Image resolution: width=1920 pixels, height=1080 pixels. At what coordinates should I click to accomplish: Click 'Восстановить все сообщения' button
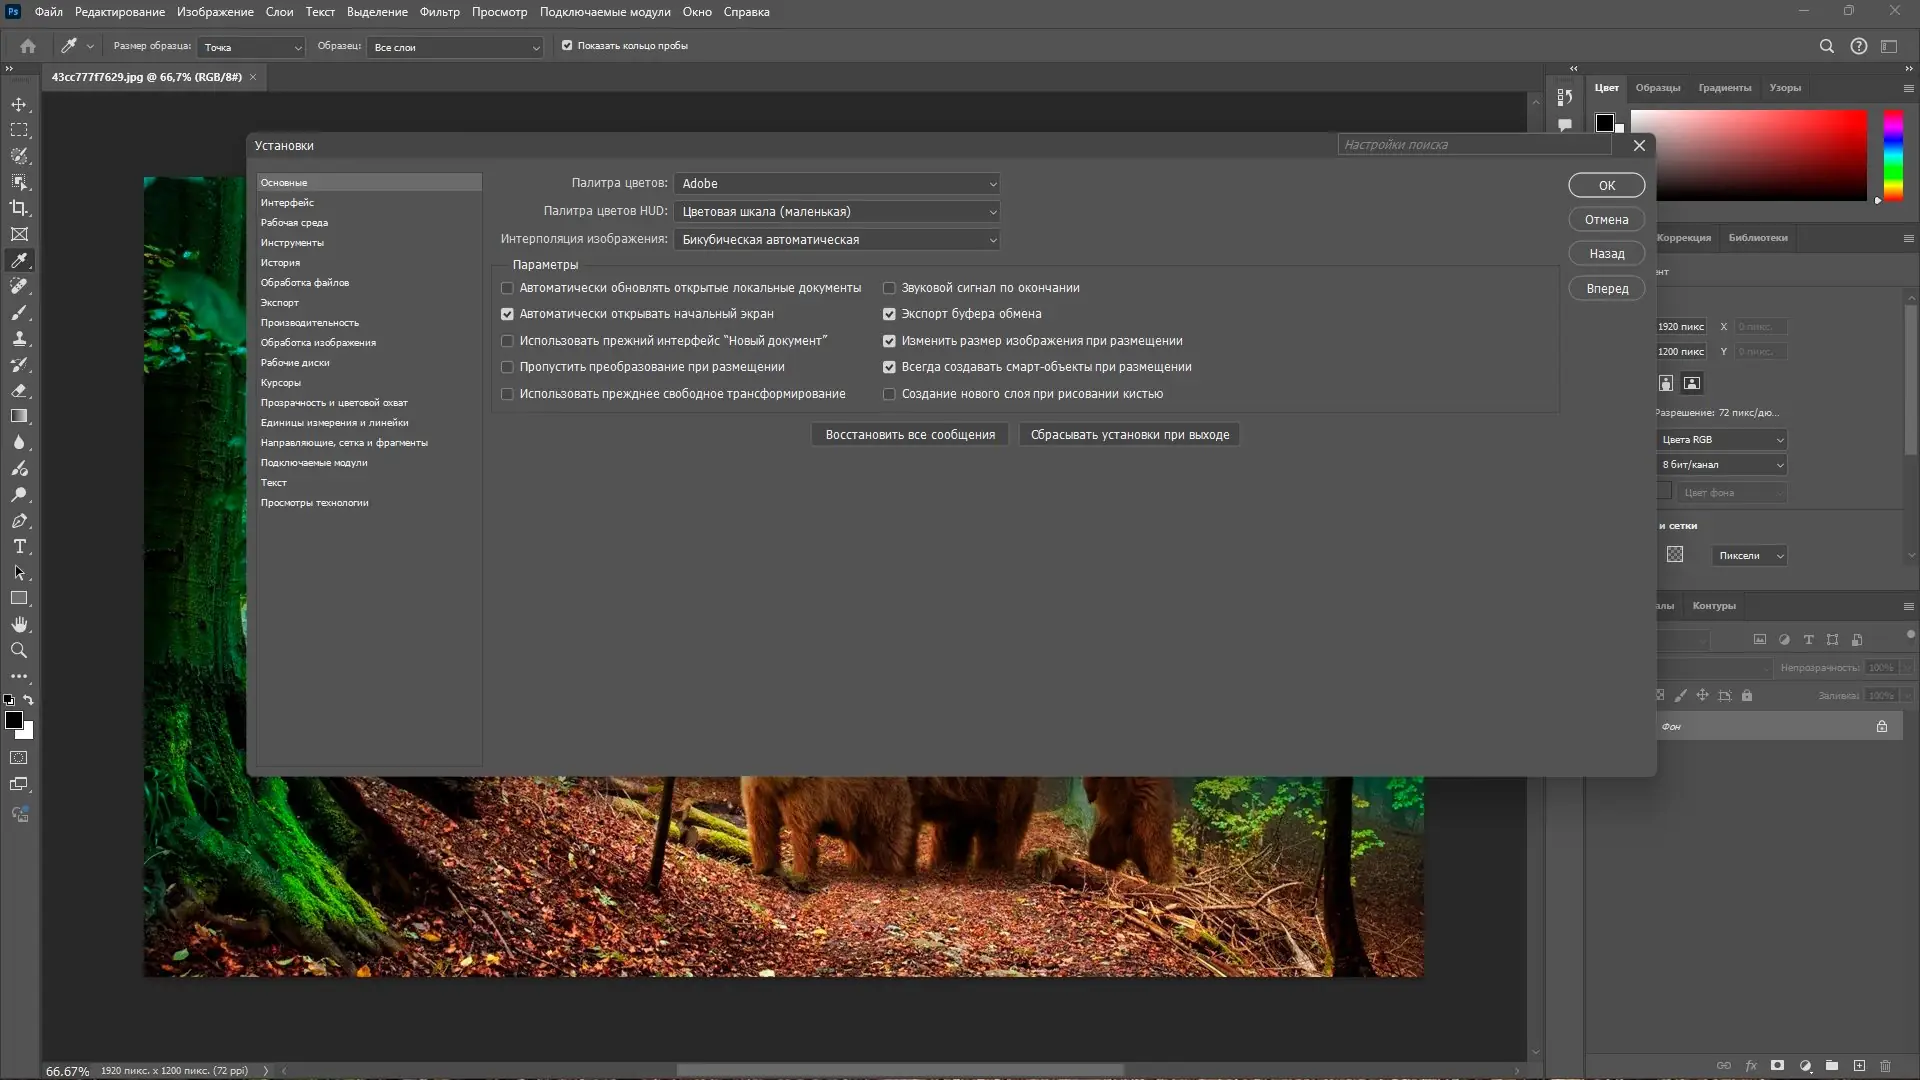910,435
